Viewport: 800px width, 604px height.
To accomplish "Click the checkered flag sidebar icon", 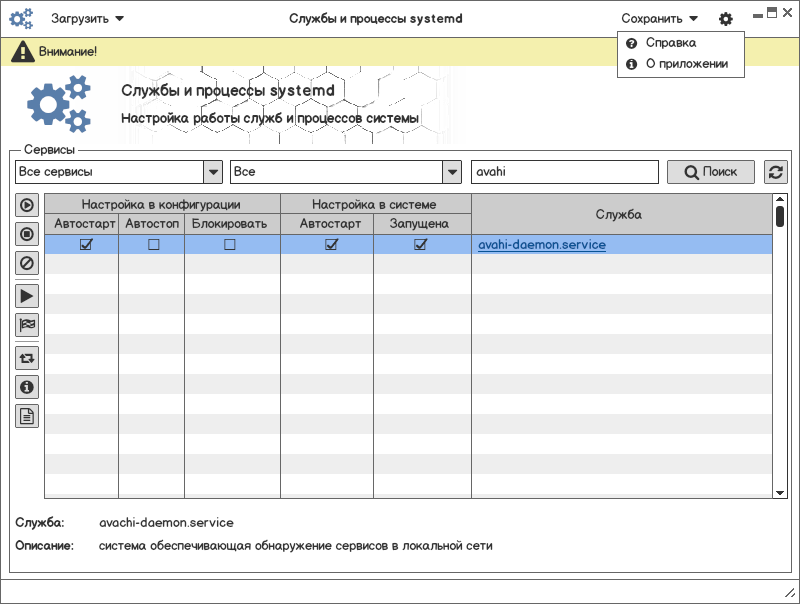I will (27, 325).
